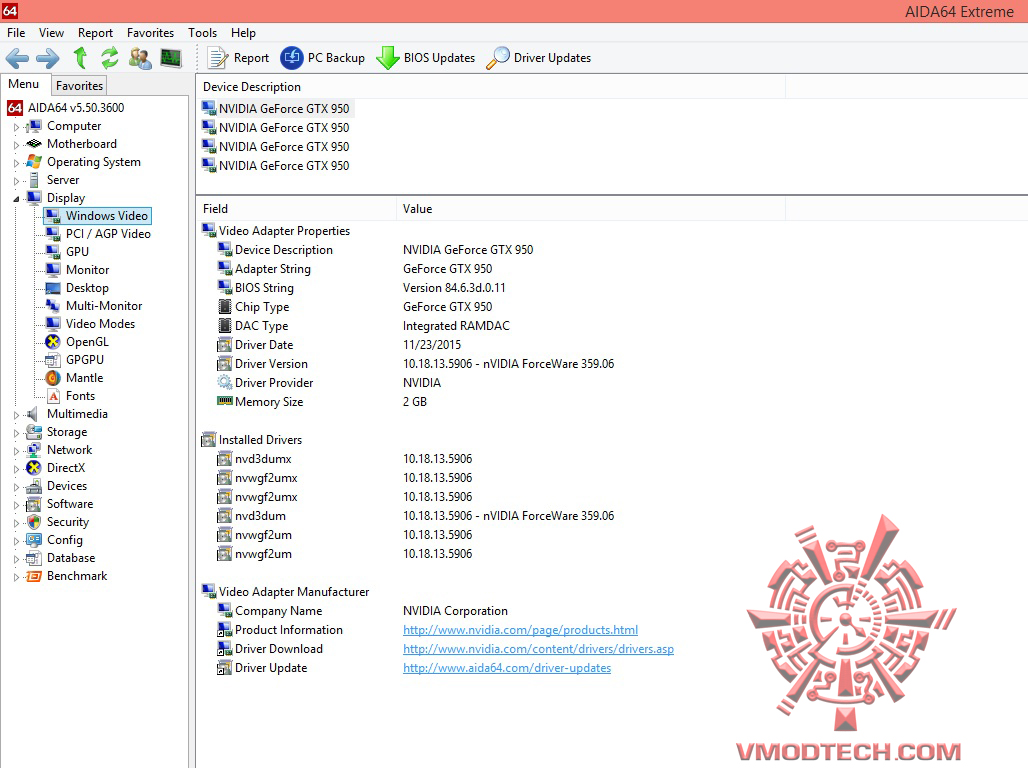Open the Help menu
This screenshot has height=768, width=1028.
(243, 33)
